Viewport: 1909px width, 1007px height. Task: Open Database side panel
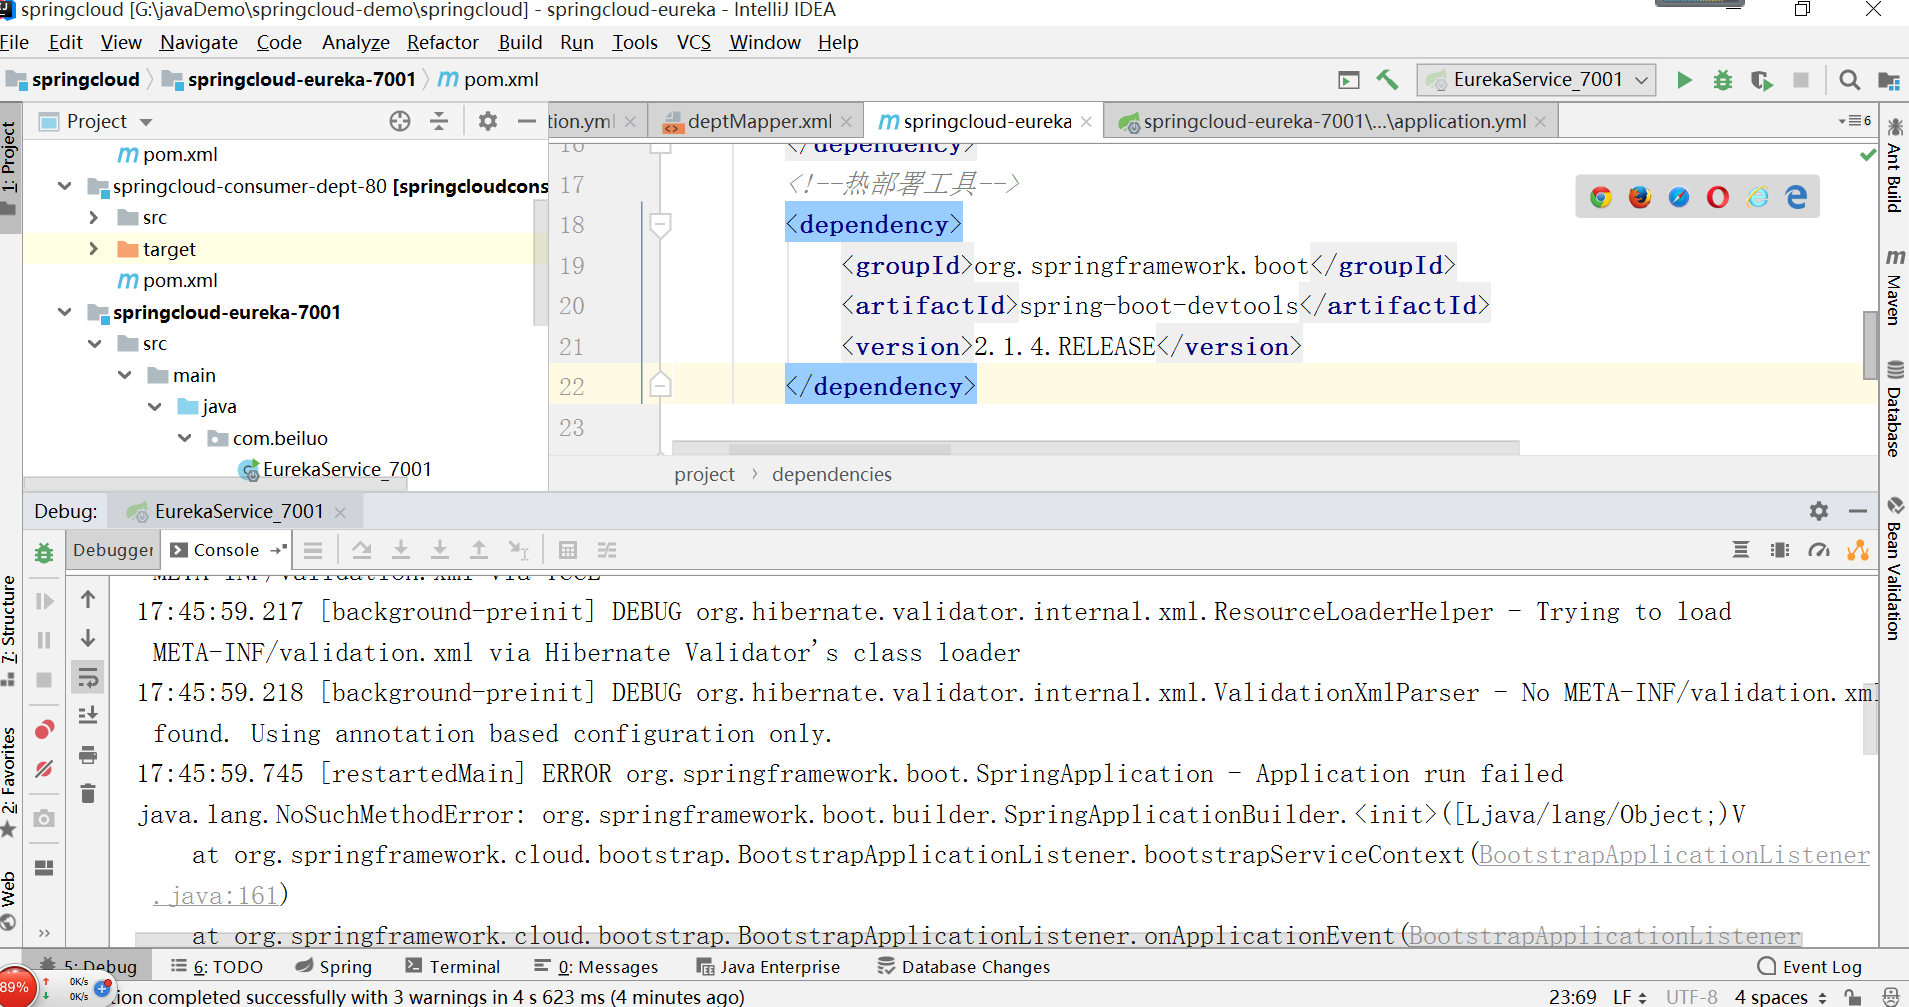tap(1894, 408)
